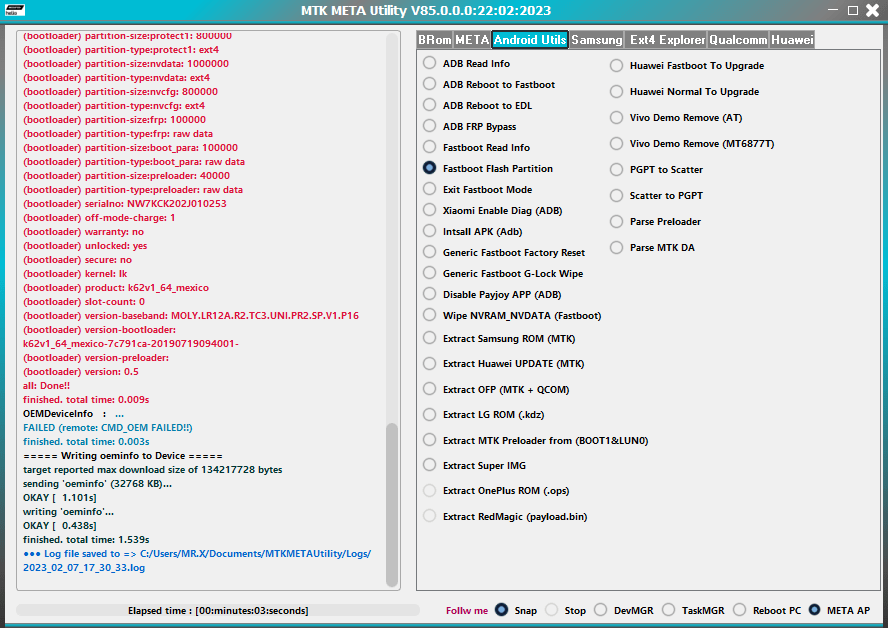Choose Wipe NVRAM_NVDATA (Fastboot)
Viewport: 888px width, 628px height.
tap(429, 315)
